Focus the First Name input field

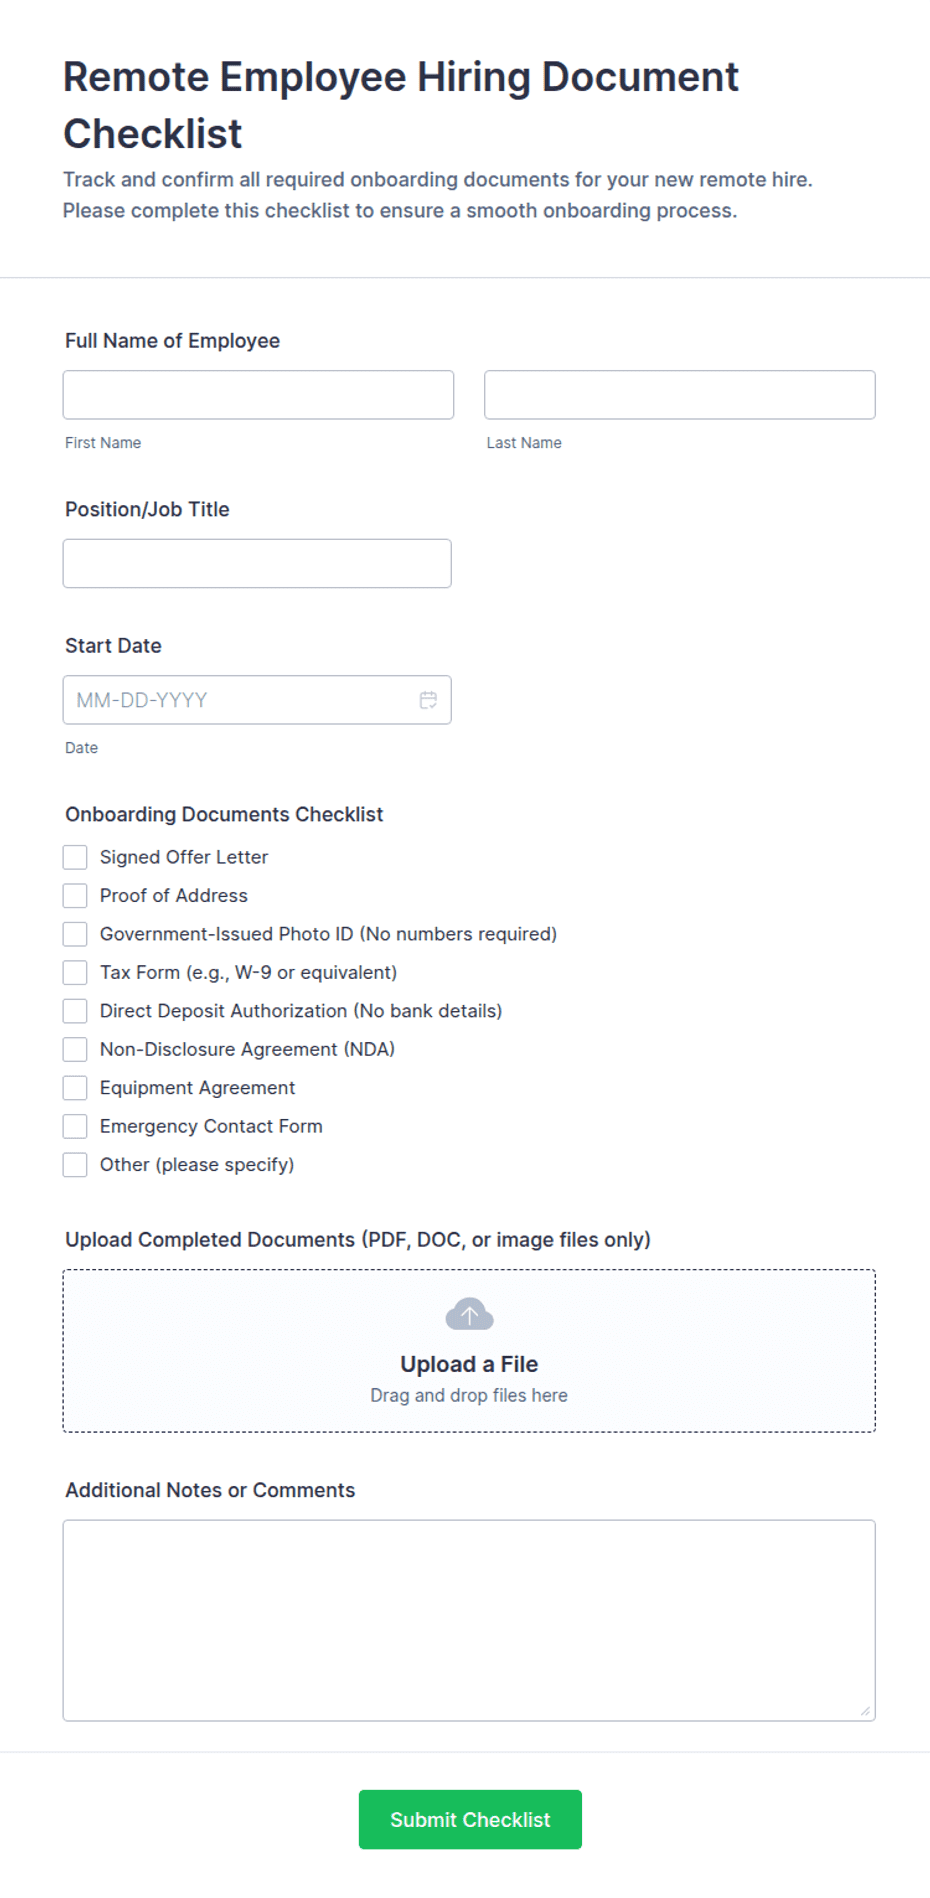(x=258, y=395)
